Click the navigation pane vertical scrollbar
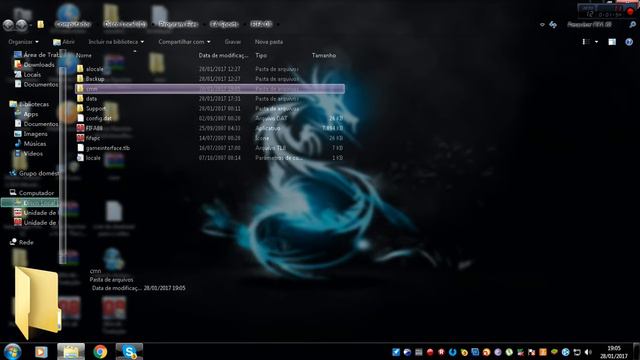This screenshot has height=360, width=640. click(62, 157)
